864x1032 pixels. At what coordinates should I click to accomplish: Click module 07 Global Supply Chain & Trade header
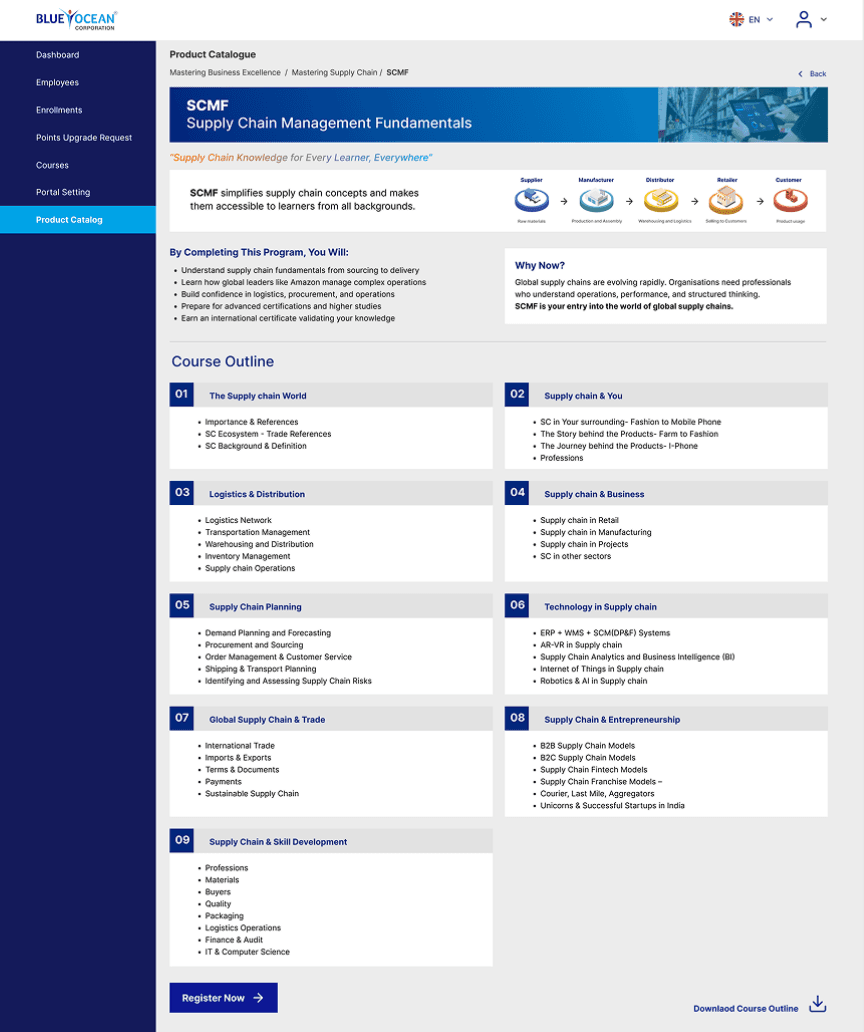[x=331, y=719]
